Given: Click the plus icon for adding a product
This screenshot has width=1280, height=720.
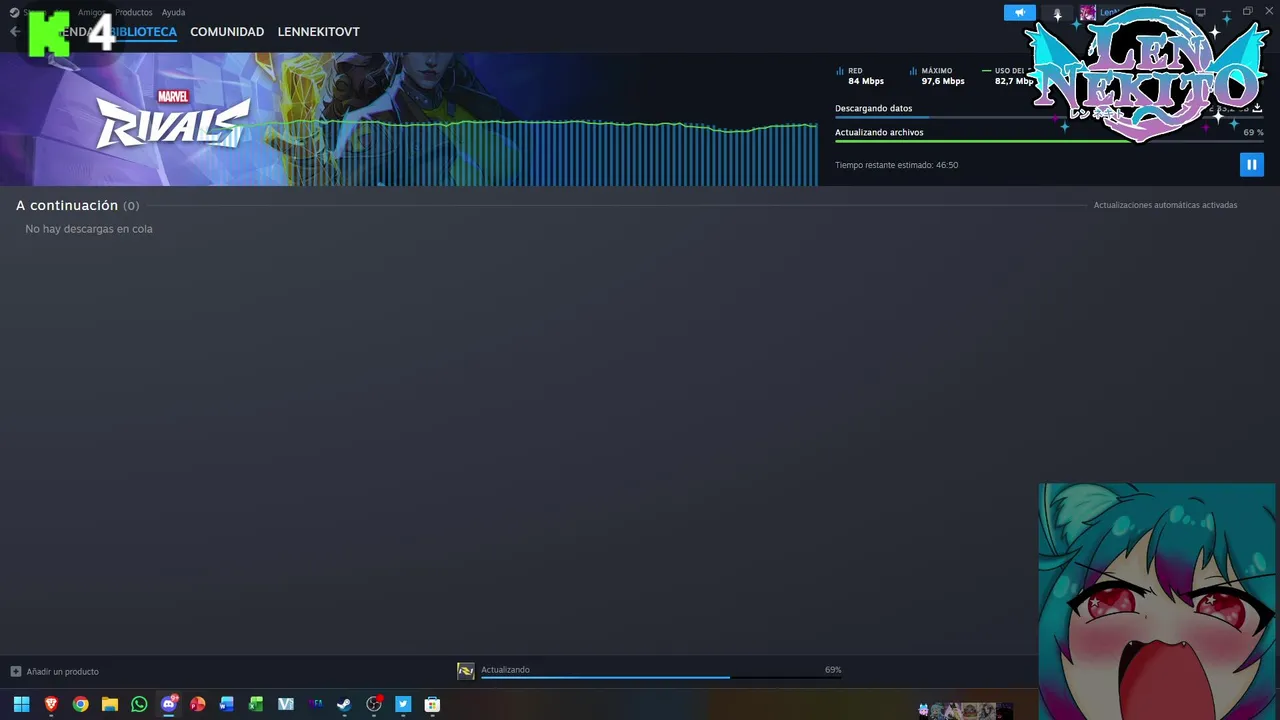Looking at the screenshot, I should (16, 671).
